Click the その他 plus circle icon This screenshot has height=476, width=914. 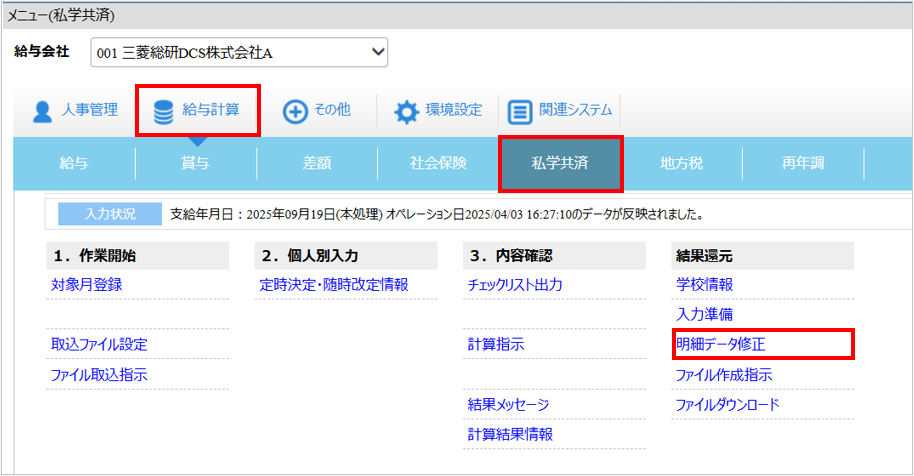point(295,111)
